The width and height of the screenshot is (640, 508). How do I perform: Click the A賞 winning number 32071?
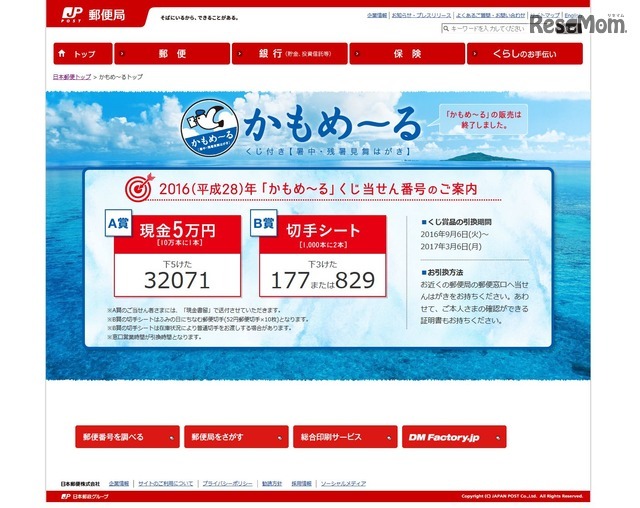click(x=177, y=280)
